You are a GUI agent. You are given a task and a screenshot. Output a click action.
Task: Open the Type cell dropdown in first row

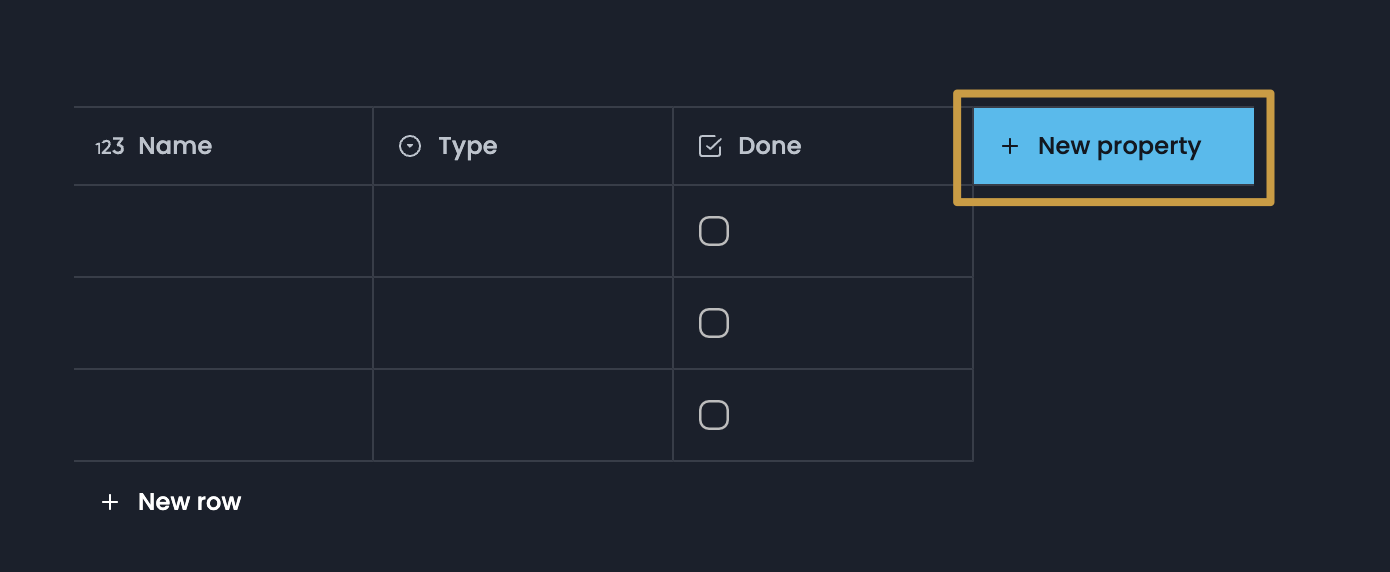(522, 232)
